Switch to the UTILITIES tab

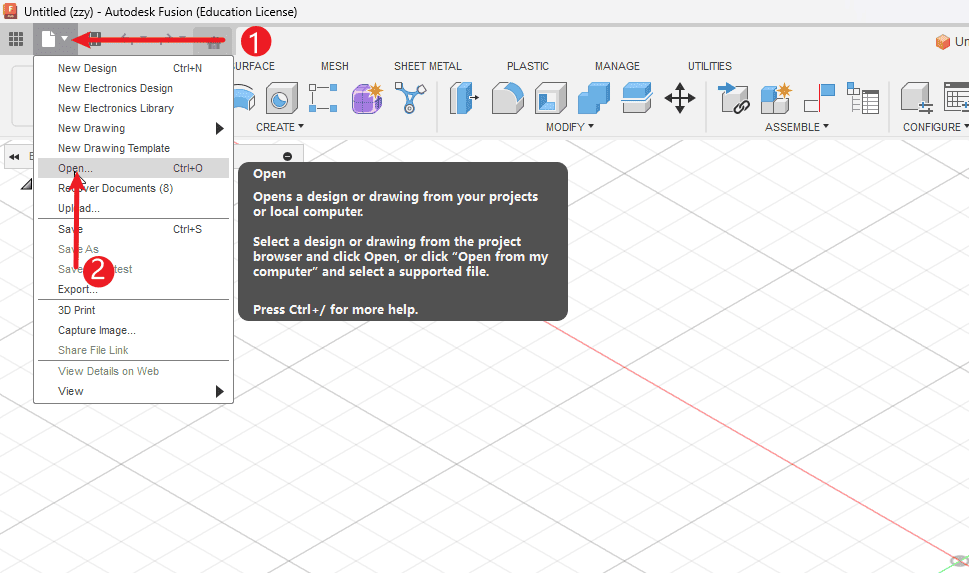(x=709, y=66)
